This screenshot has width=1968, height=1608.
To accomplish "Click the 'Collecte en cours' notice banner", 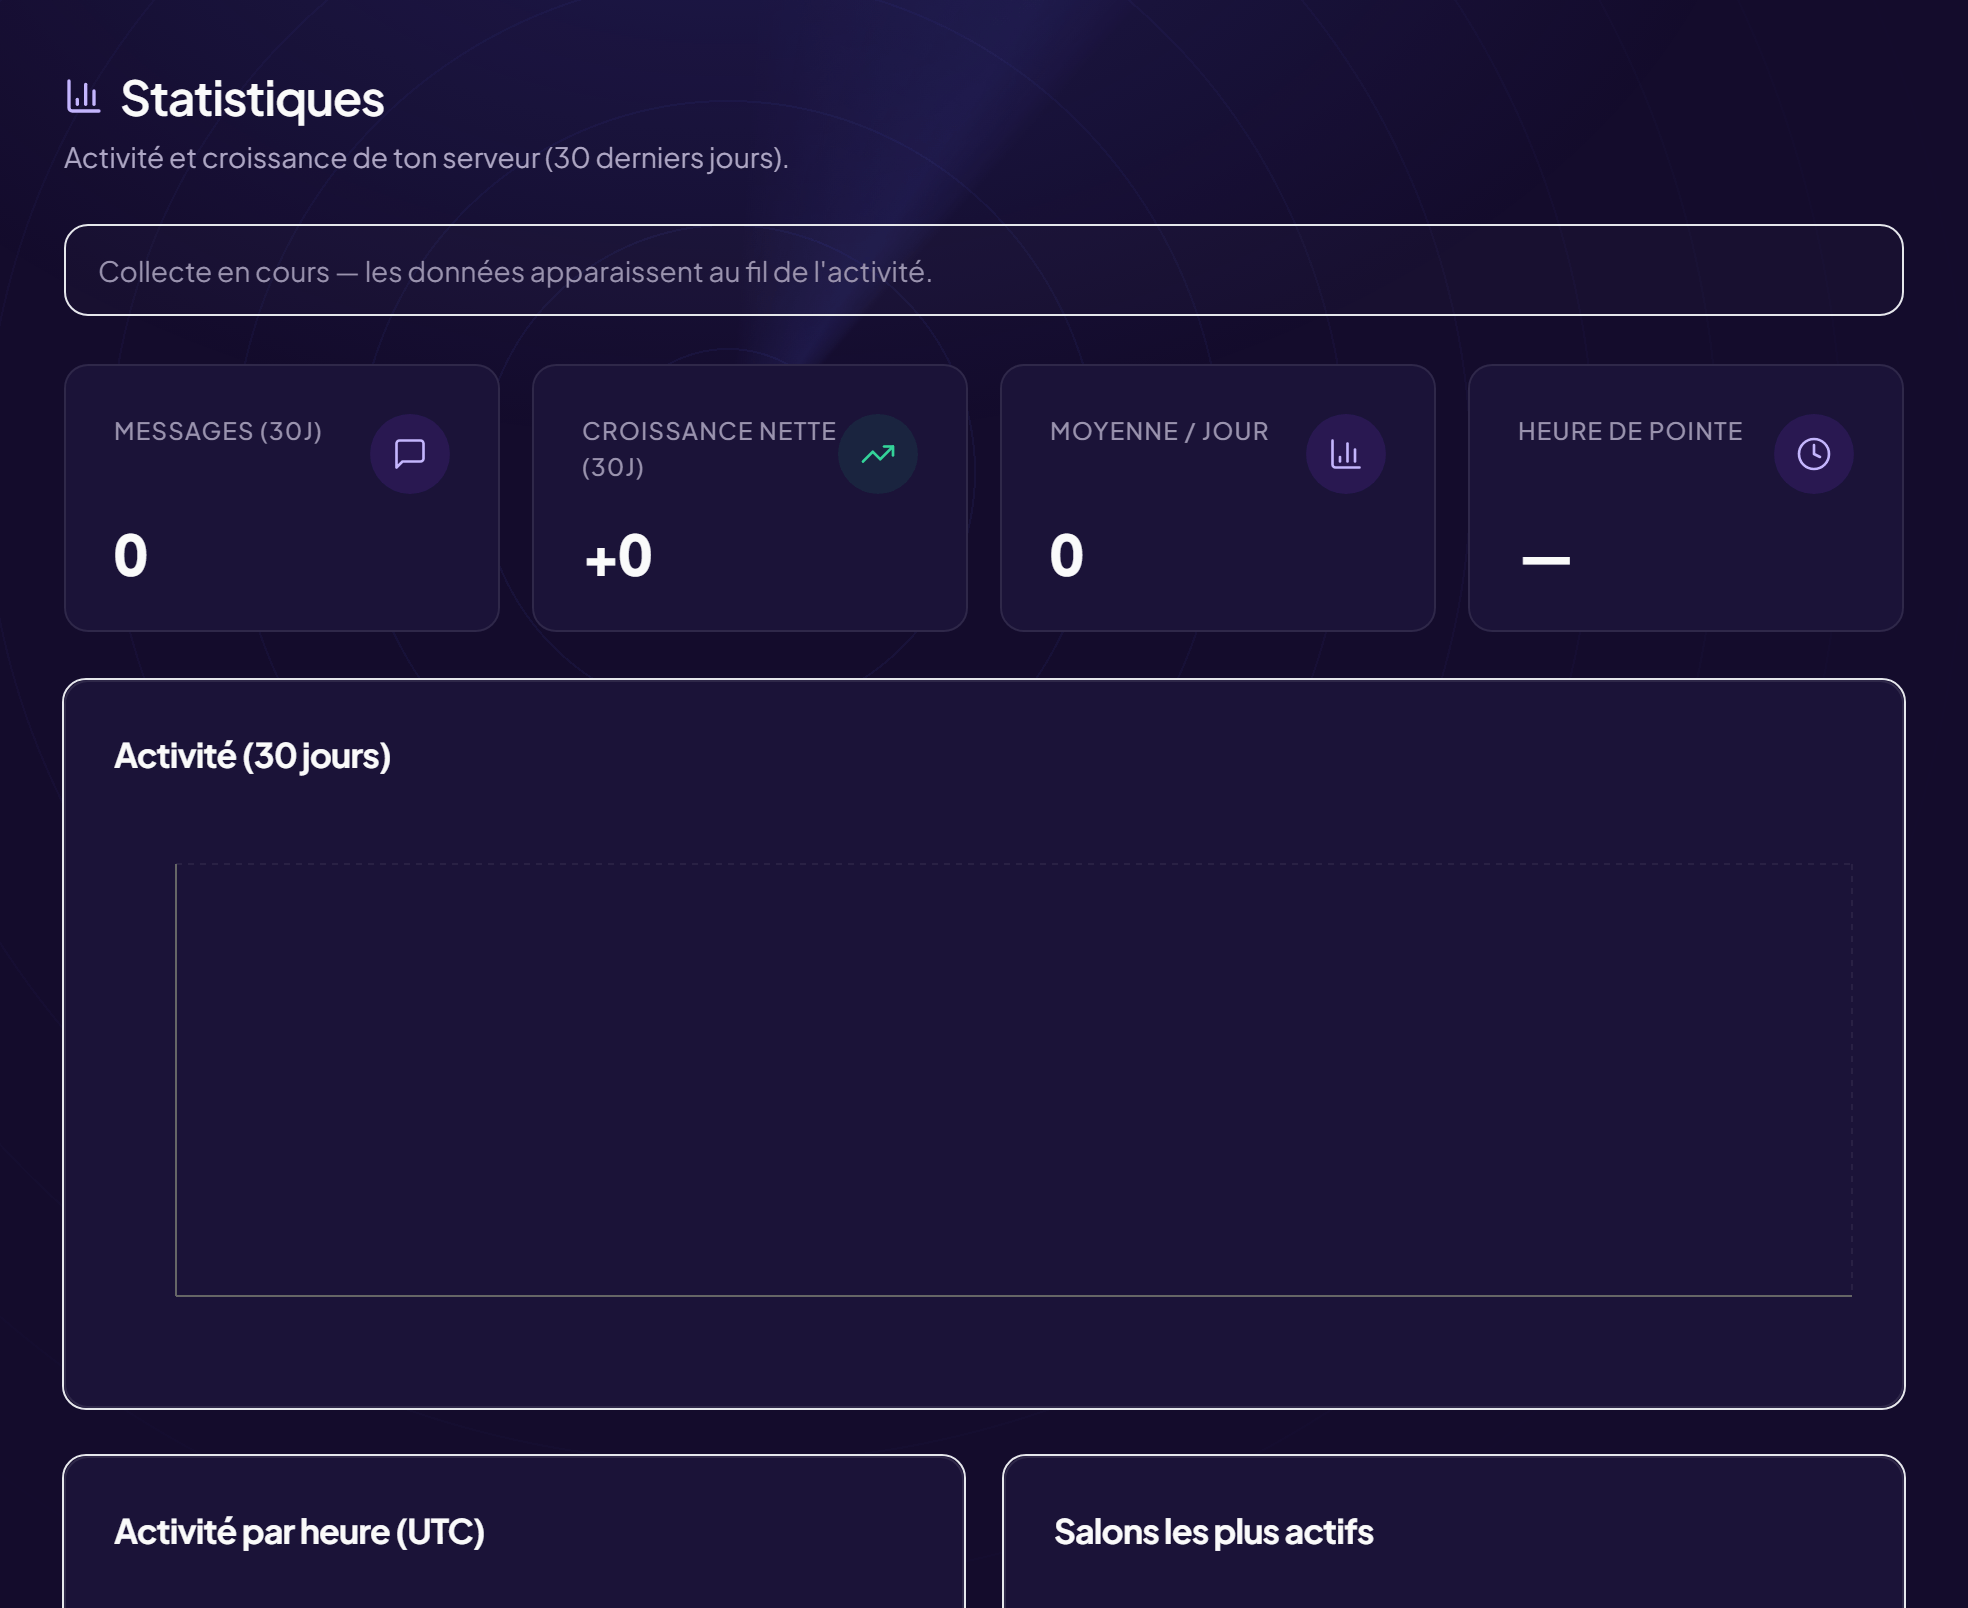I will 984,270.
